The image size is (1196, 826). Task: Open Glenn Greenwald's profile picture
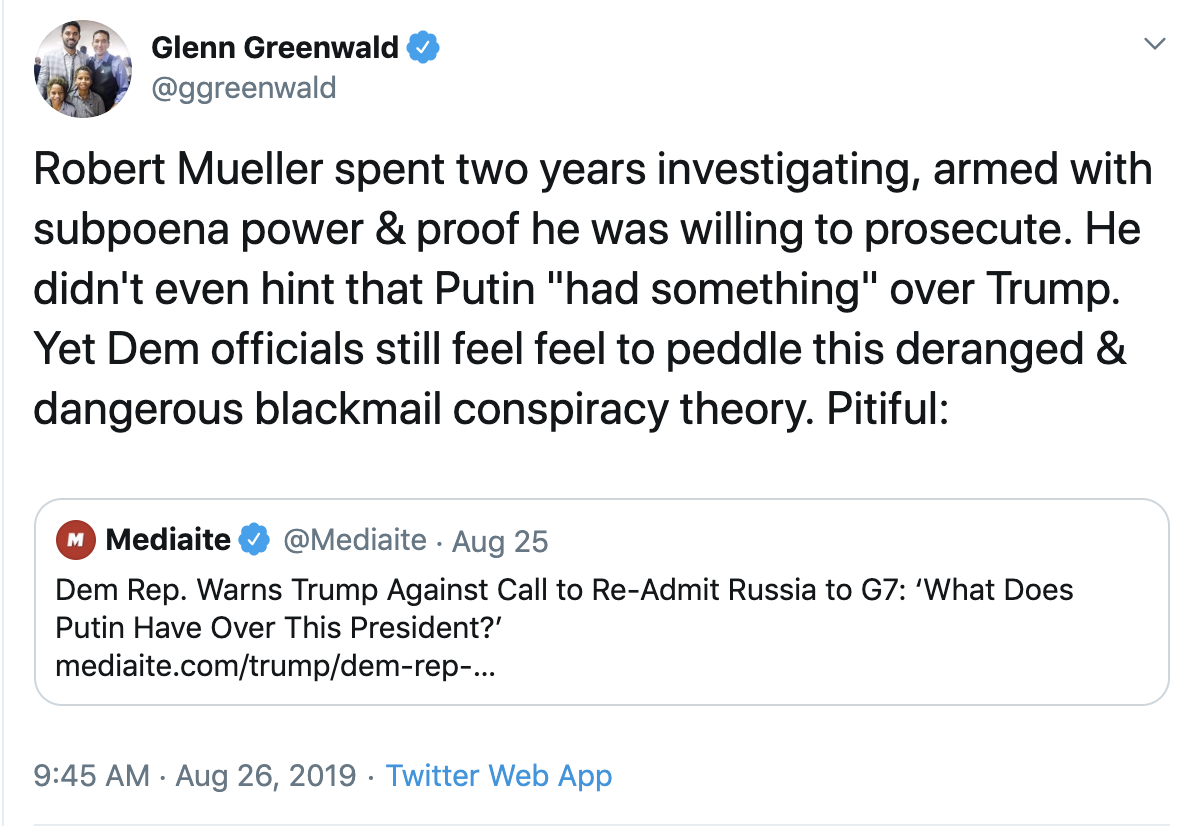point(82,69)
